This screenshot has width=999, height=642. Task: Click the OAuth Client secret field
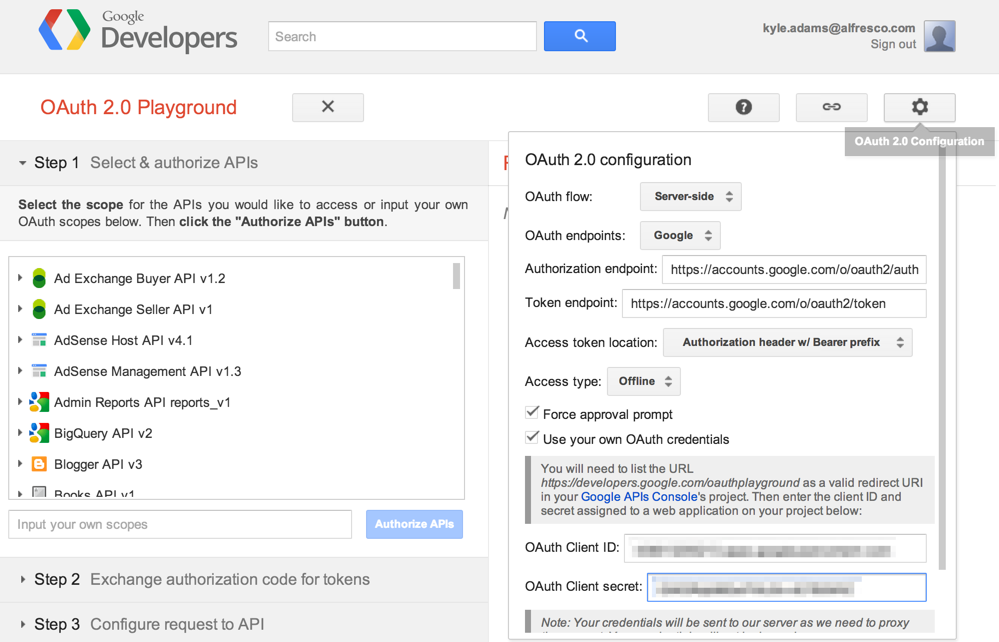pos(787,587)
